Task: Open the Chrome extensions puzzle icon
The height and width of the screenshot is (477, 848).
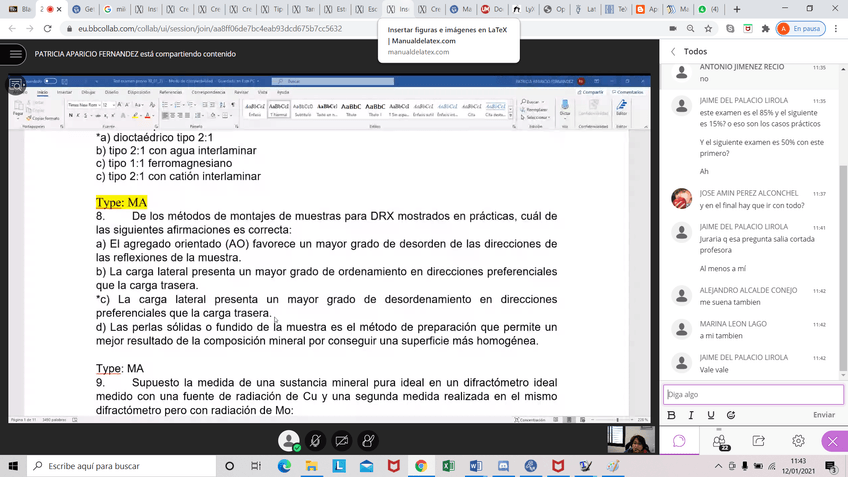Action: [x=765, y=29]
